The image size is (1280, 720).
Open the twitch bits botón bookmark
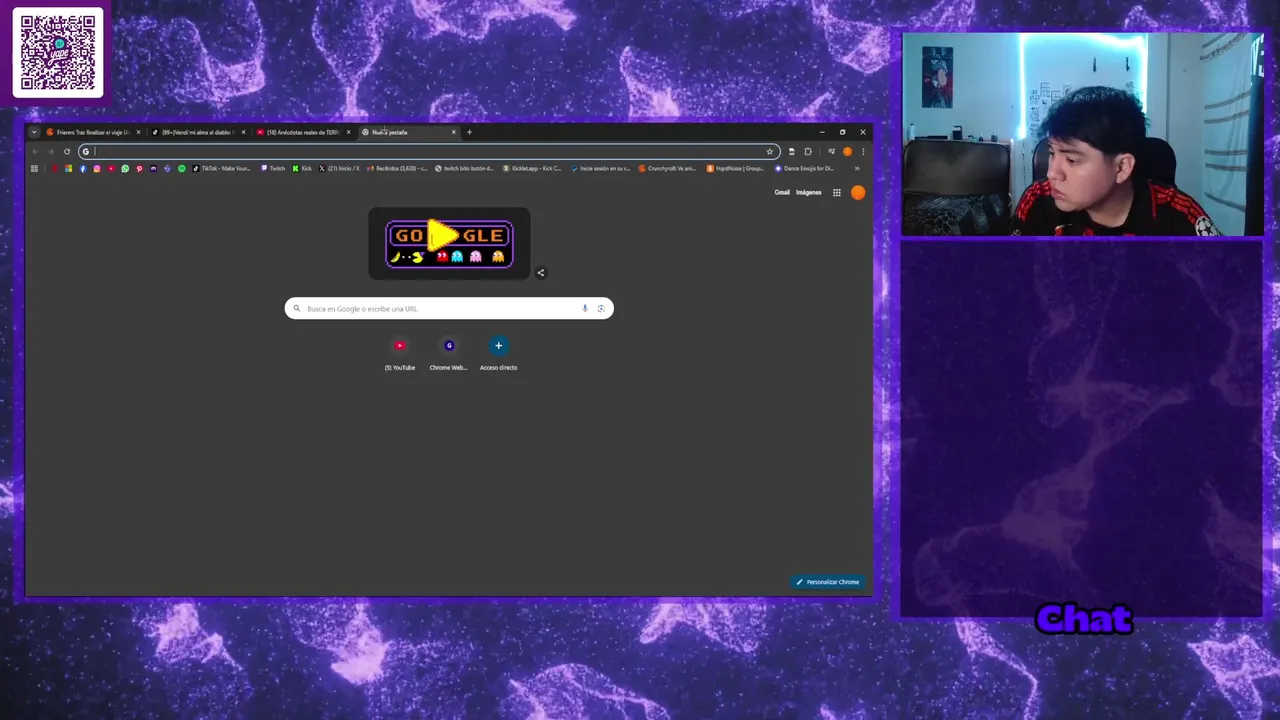click(465, 168)
